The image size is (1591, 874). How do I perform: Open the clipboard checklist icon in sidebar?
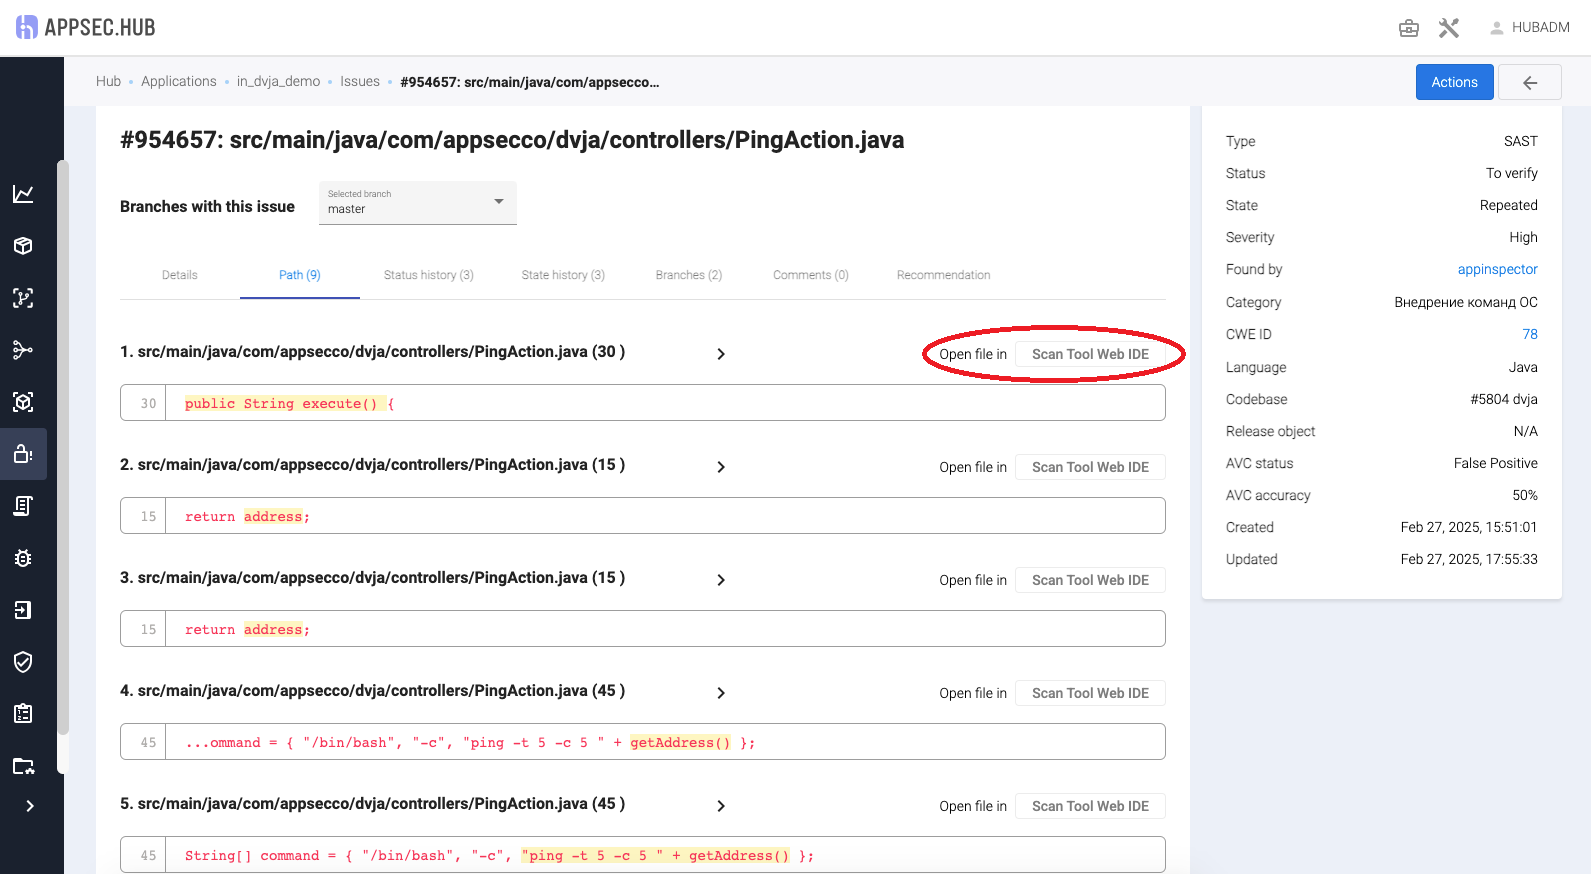point(23,714)
